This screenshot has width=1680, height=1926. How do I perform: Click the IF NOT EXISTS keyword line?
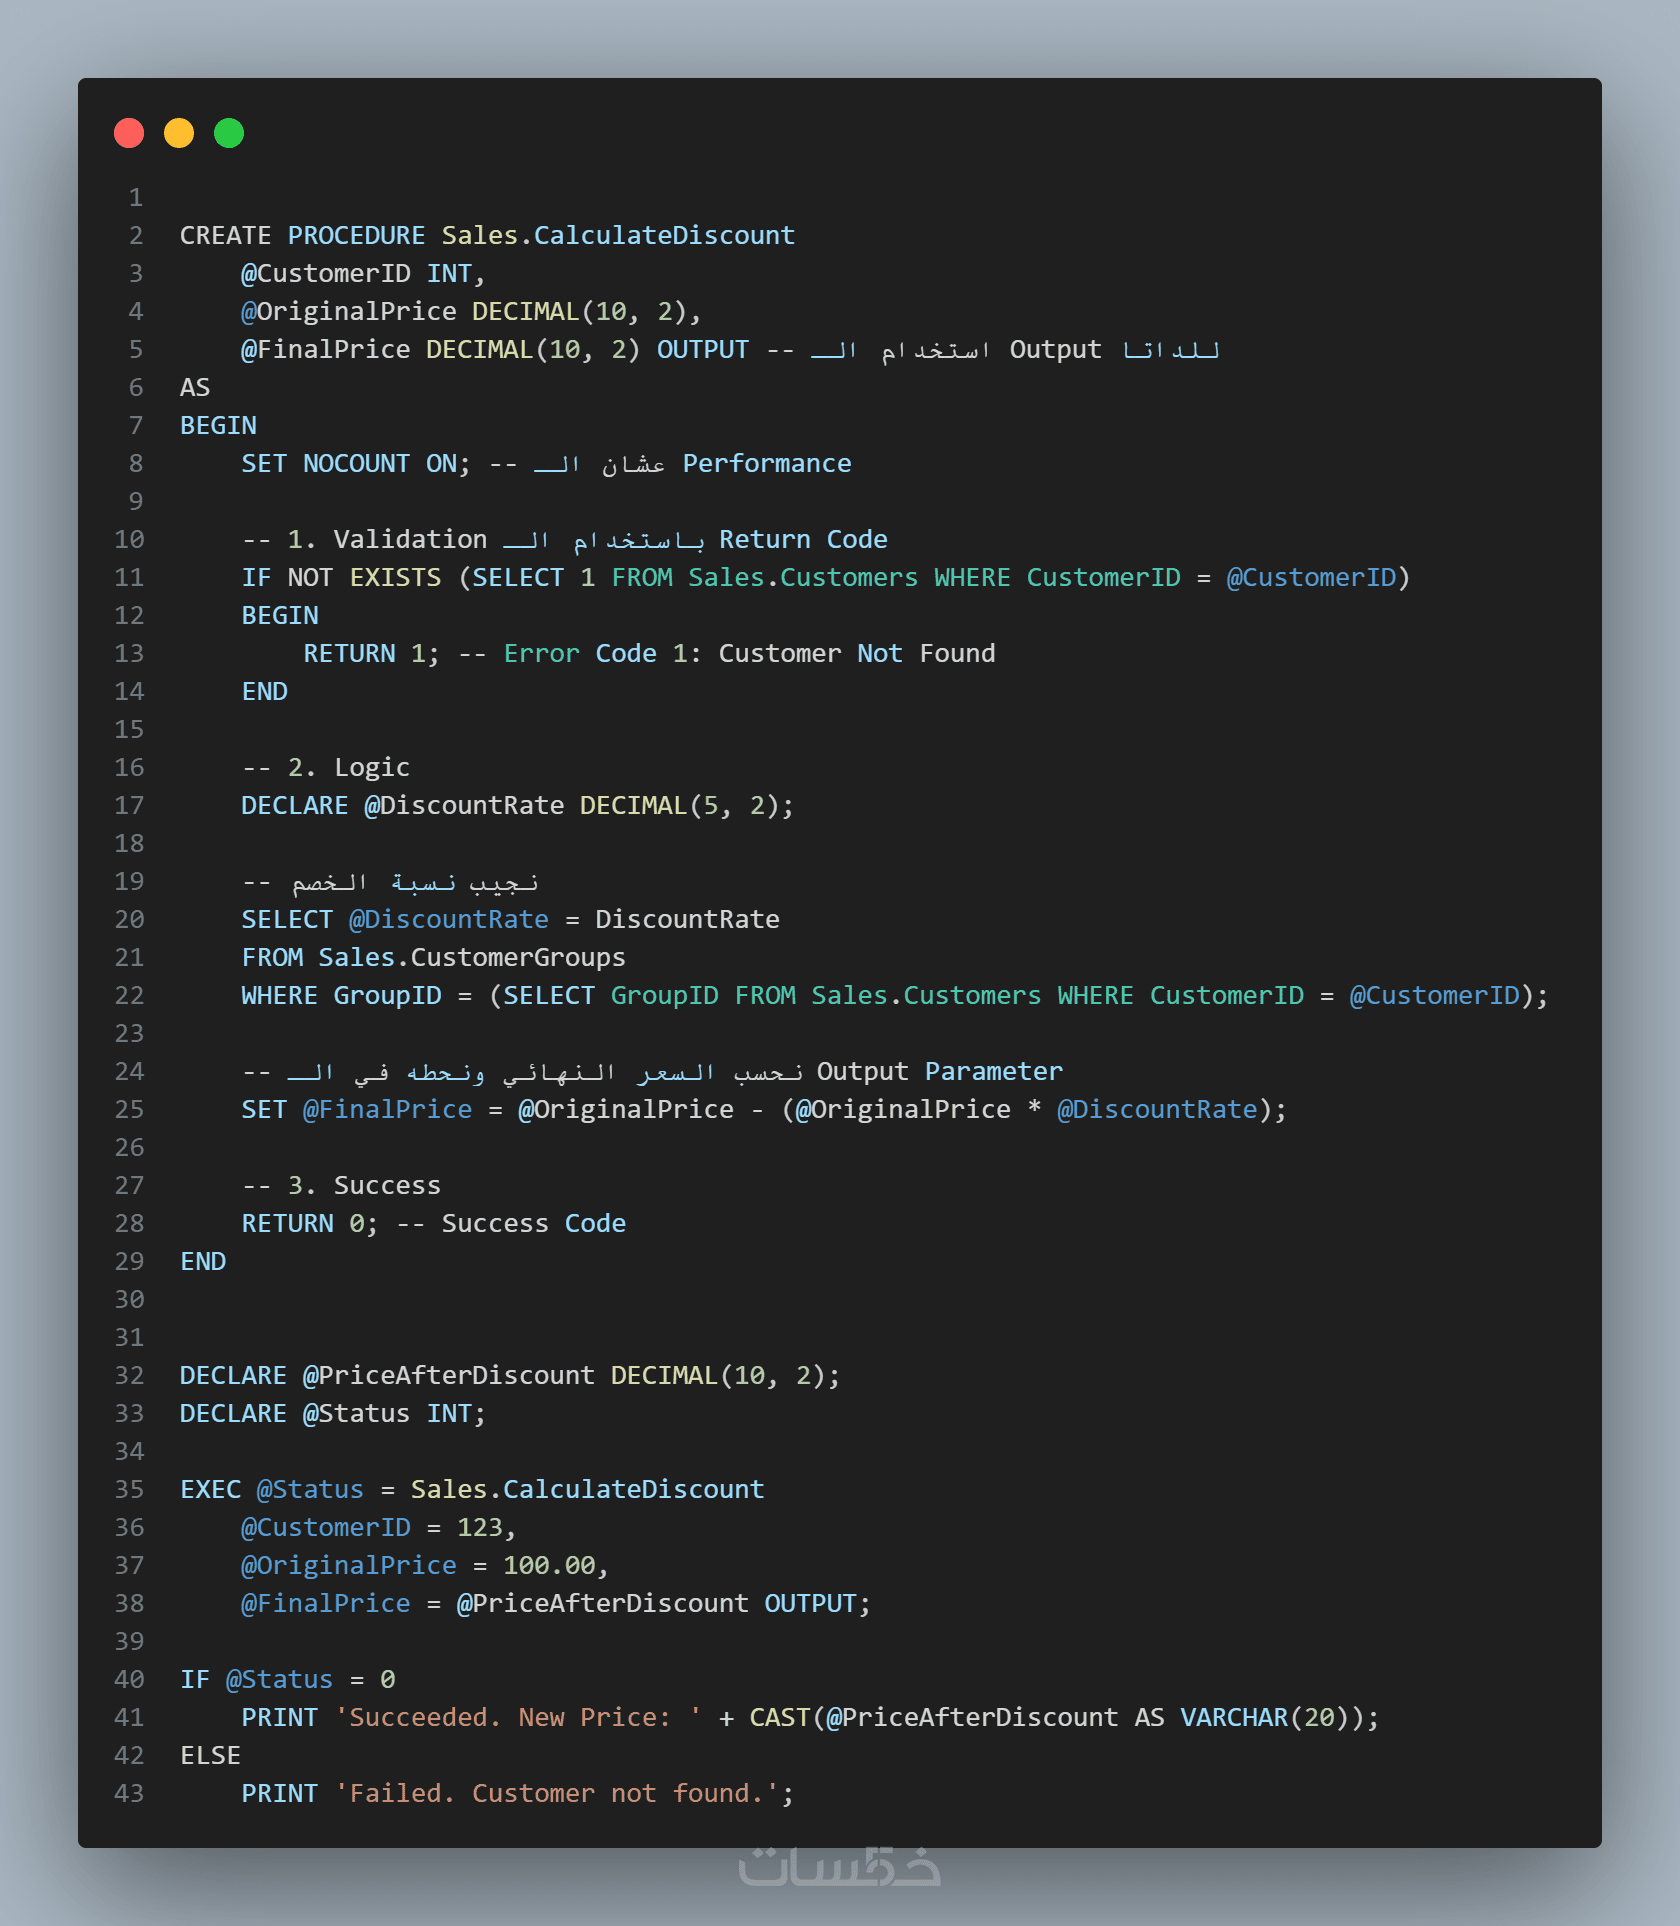(341, 578)
